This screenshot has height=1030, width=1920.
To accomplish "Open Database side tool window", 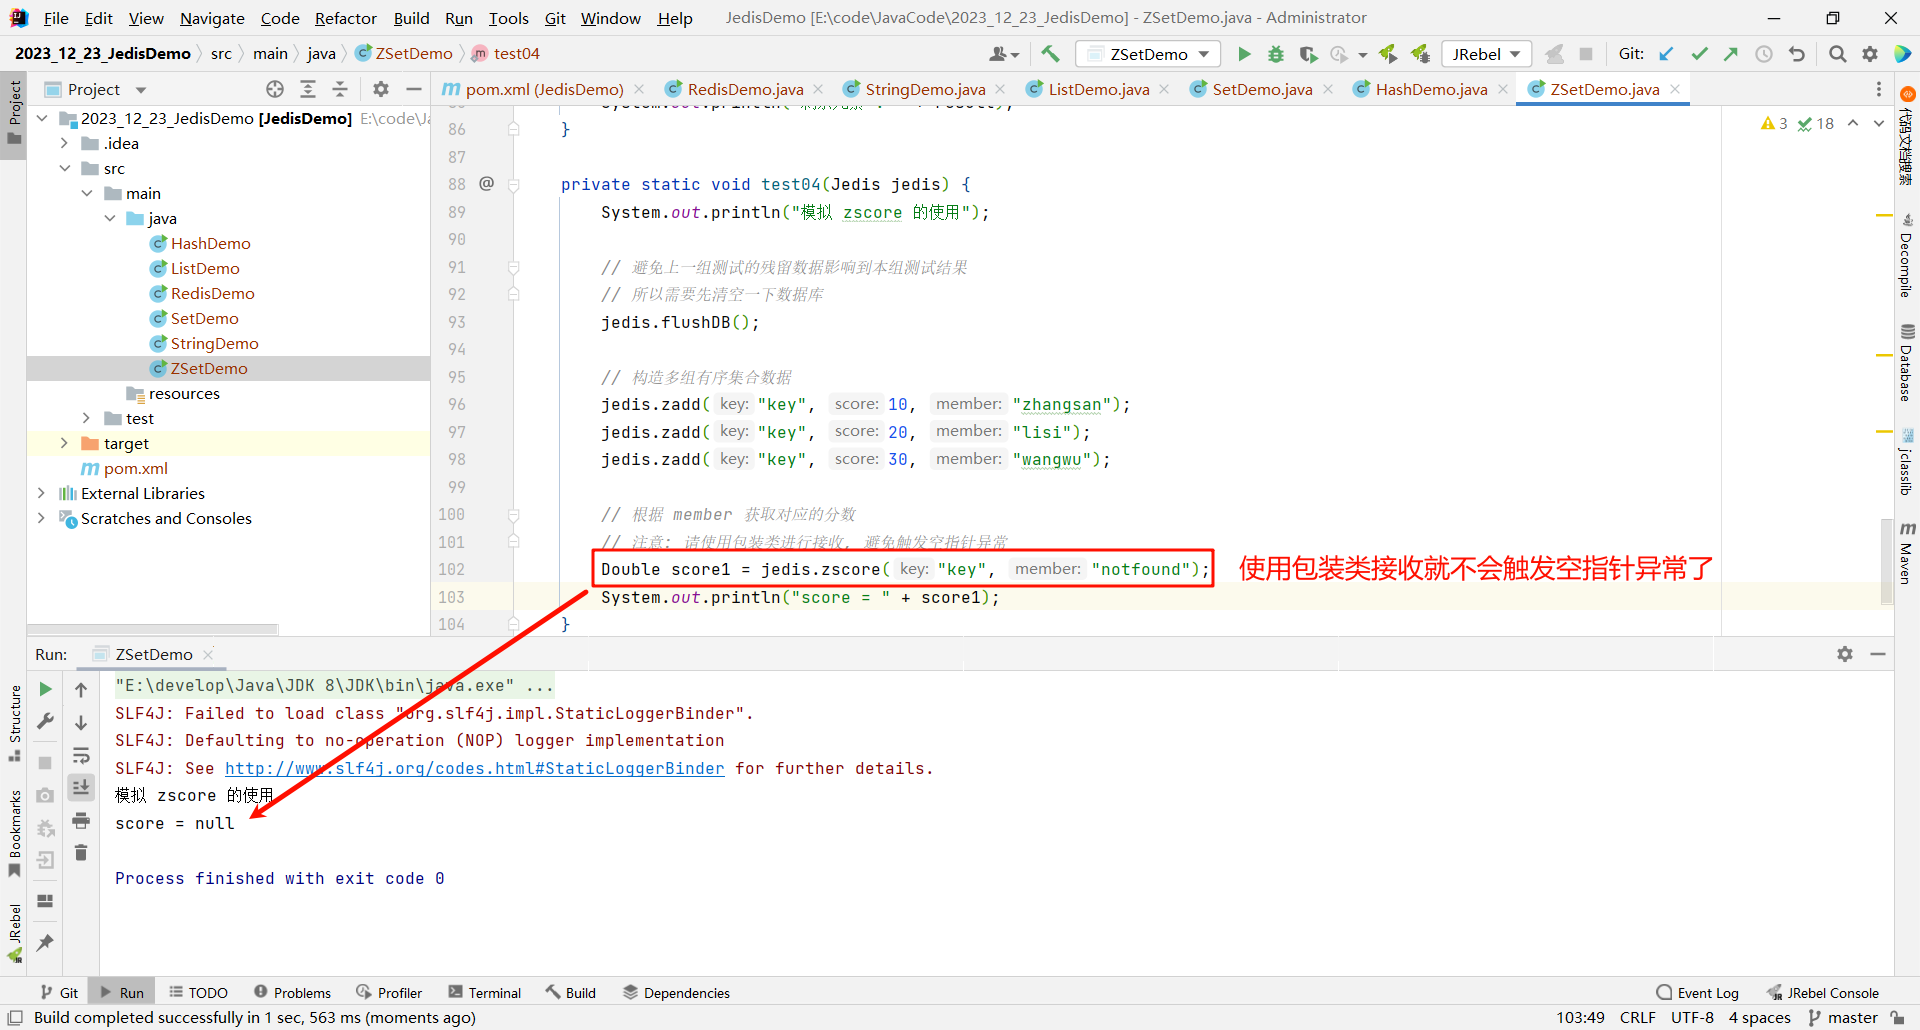I will 1906,362.
